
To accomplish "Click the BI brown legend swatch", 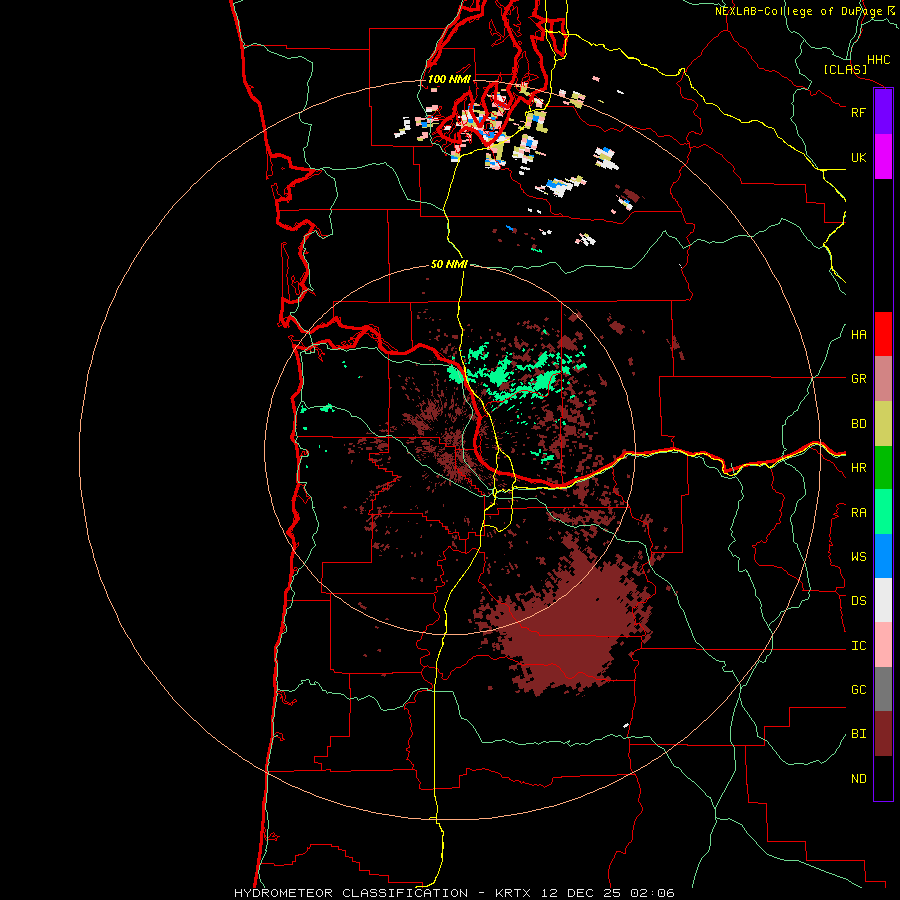I will (883, 734).
